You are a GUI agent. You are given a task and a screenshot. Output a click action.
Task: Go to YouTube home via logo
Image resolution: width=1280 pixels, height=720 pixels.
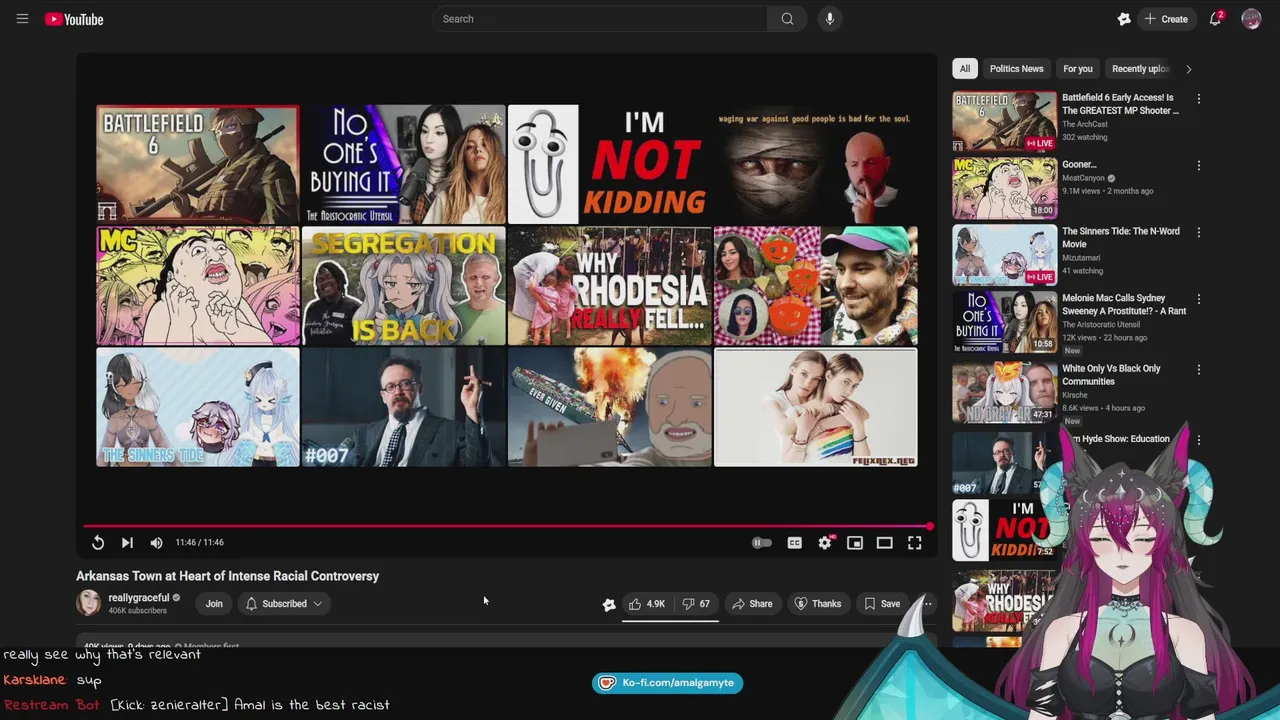pos(74,19)
